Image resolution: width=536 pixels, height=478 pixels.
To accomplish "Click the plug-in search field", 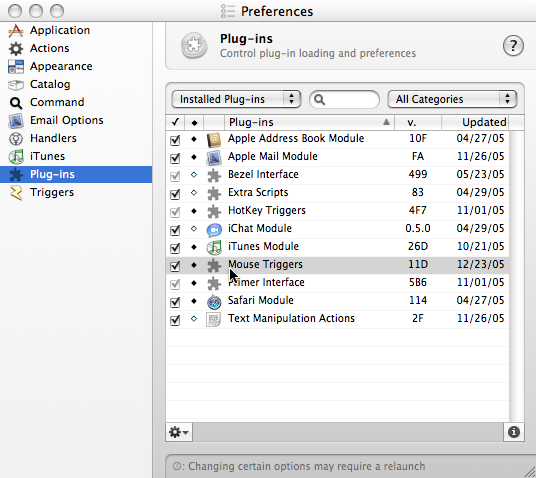I will (344, 99).
